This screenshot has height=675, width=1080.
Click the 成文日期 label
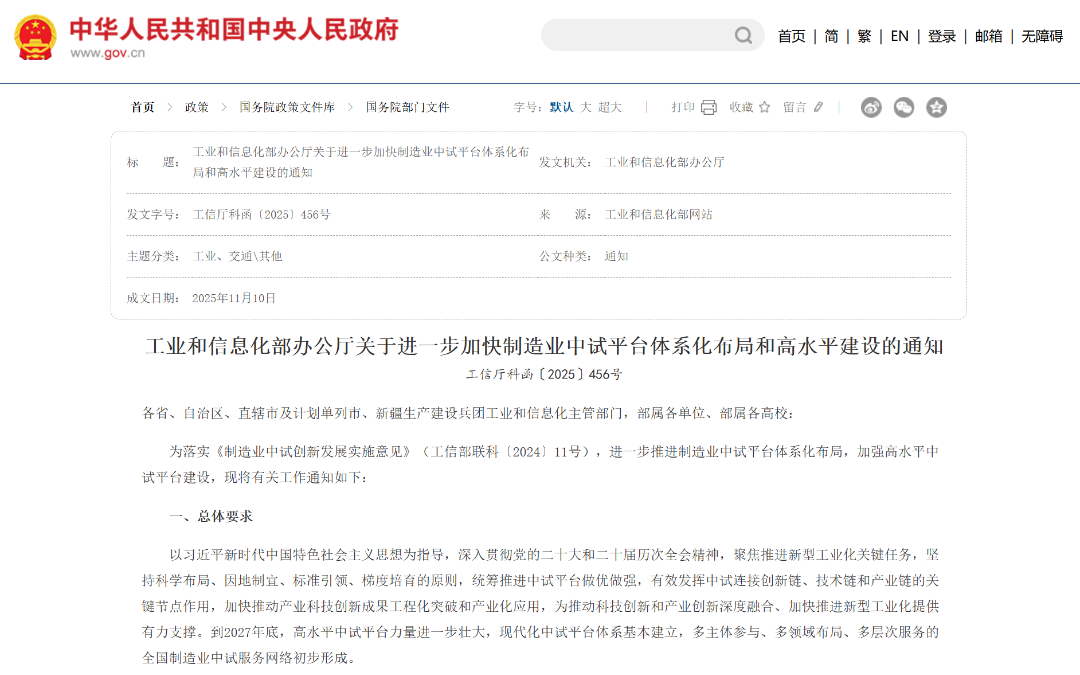153,298
